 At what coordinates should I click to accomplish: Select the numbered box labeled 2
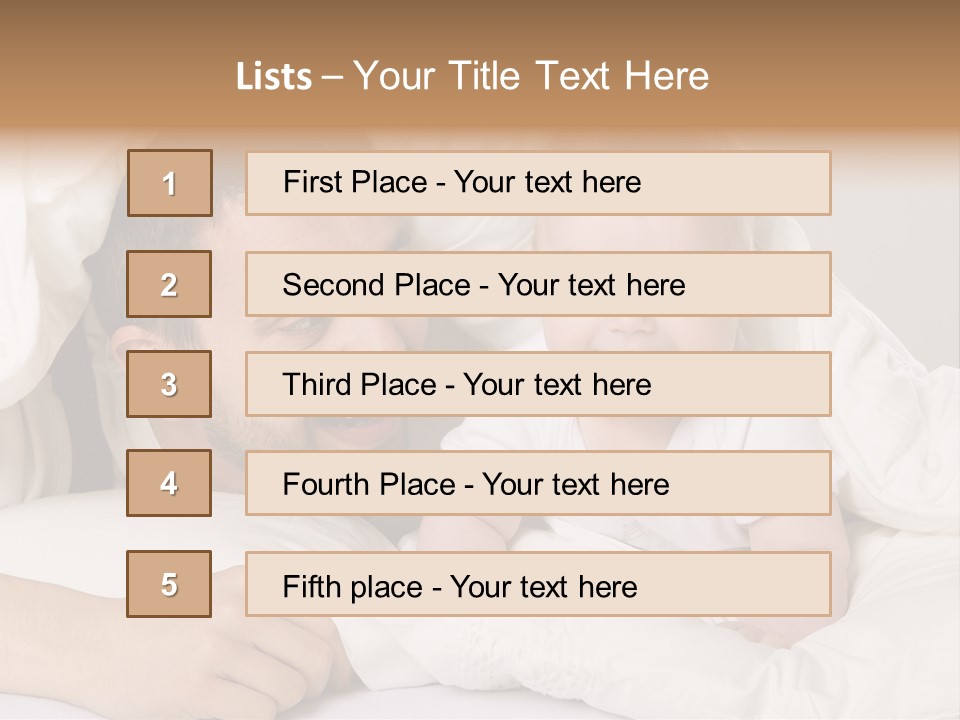click(169, 284)
